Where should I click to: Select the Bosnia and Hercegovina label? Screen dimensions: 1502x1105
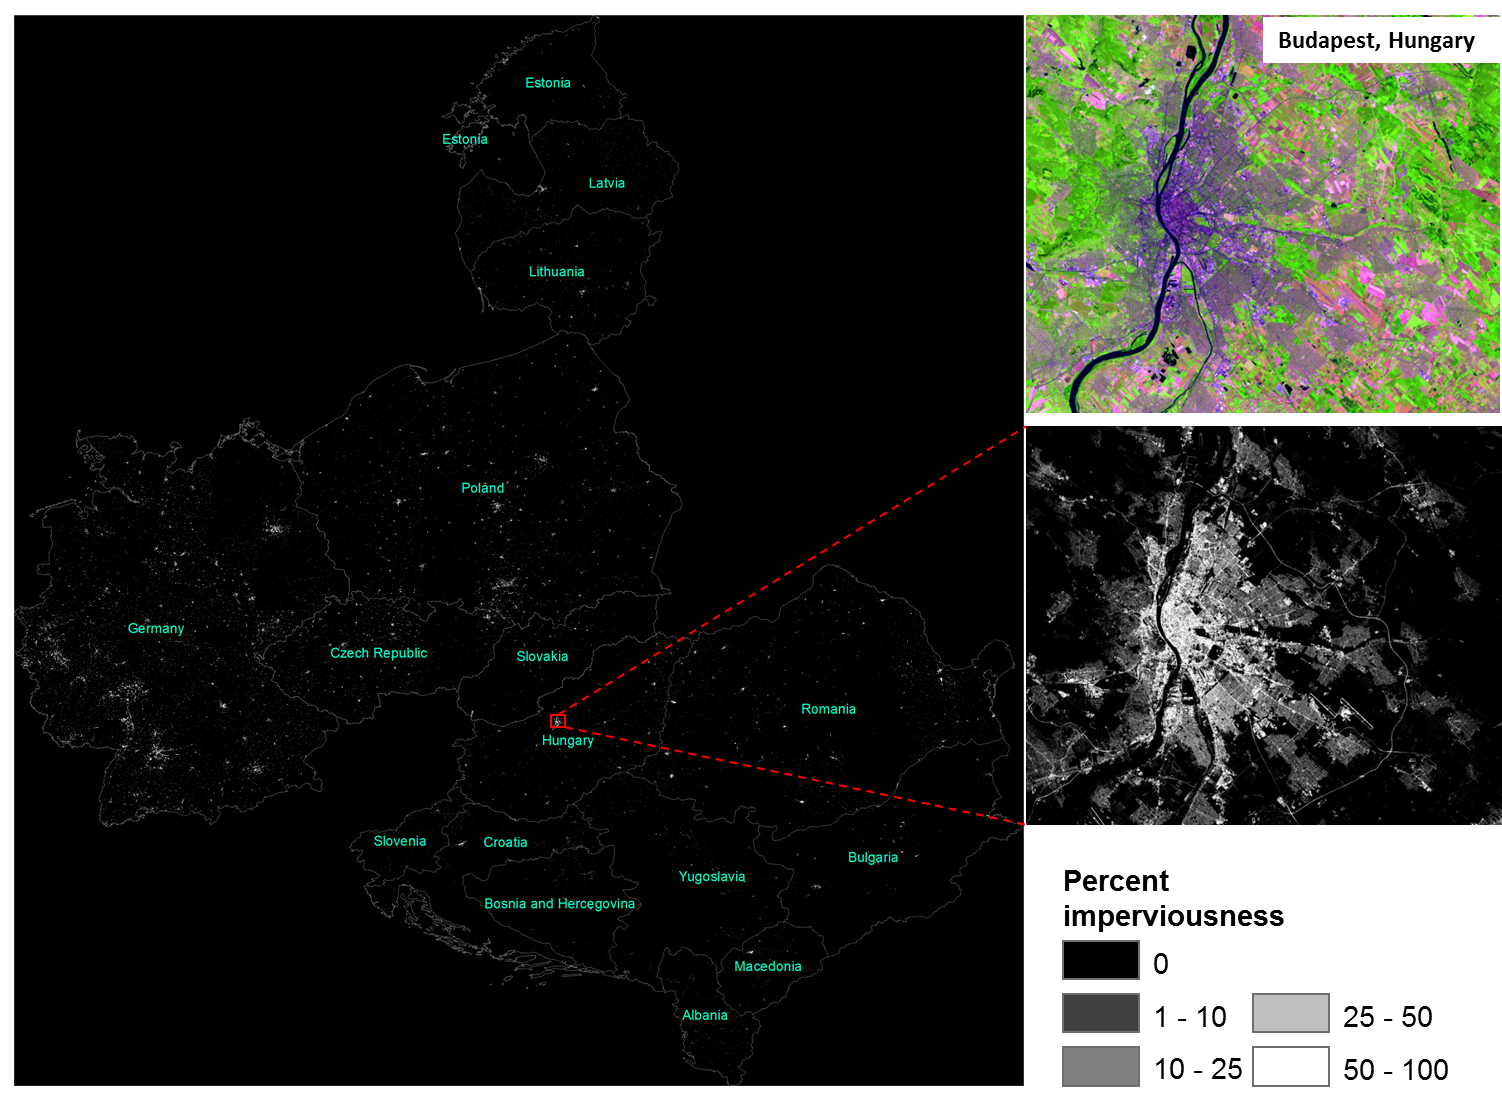[559, 904]
